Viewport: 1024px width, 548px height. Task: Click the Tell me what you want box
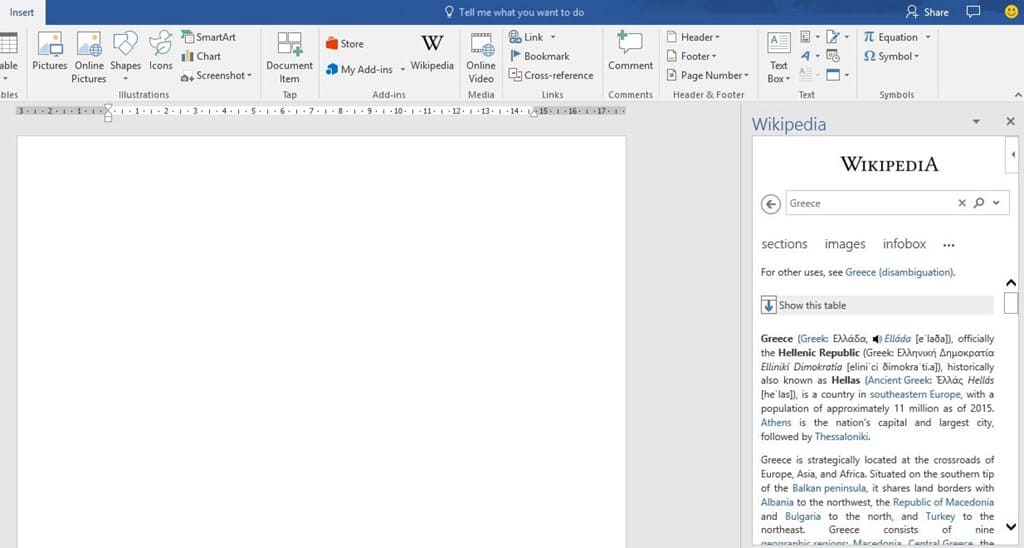(514, 12)
